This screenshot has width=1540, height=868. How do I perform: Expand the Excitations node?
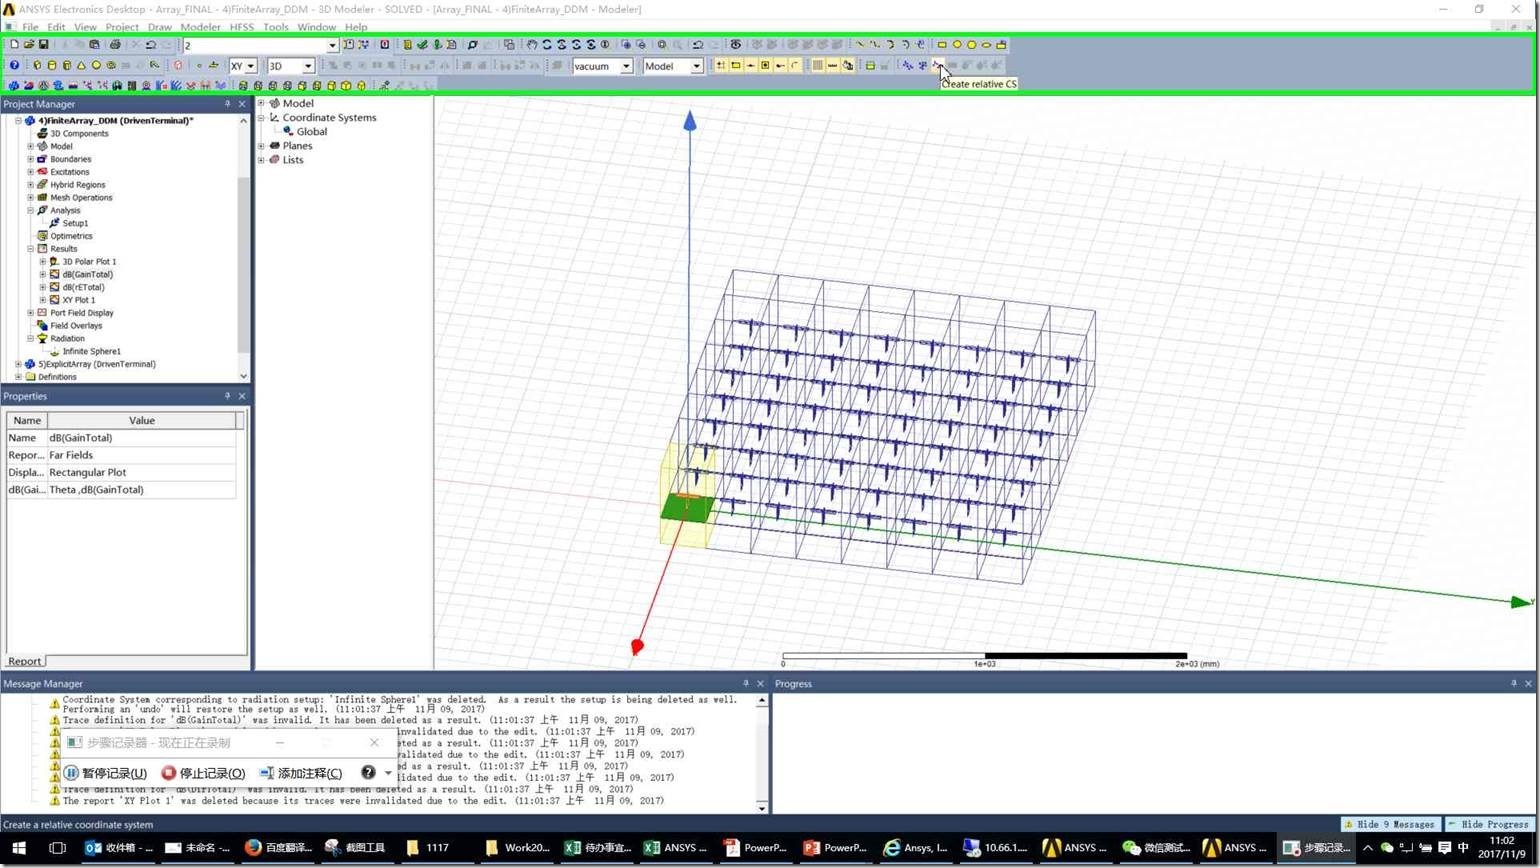click(x=30, y=172)
